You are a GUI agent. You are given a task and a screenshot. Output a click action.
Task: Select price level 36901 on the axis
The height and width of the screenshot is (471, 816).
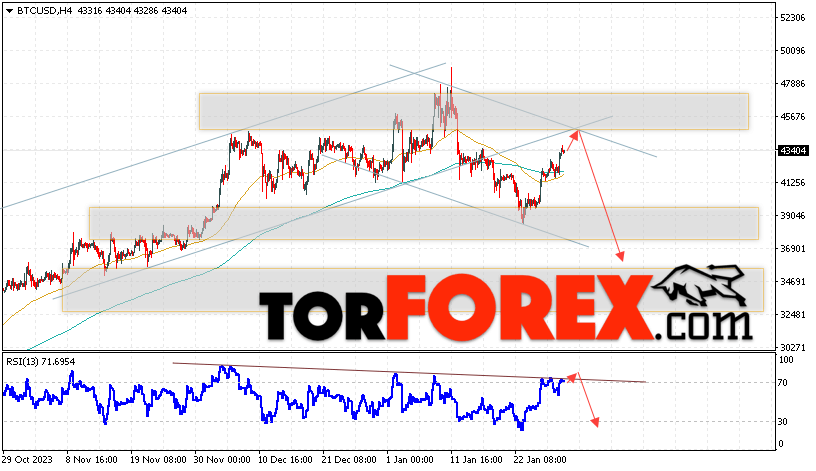tap(793, 248)
